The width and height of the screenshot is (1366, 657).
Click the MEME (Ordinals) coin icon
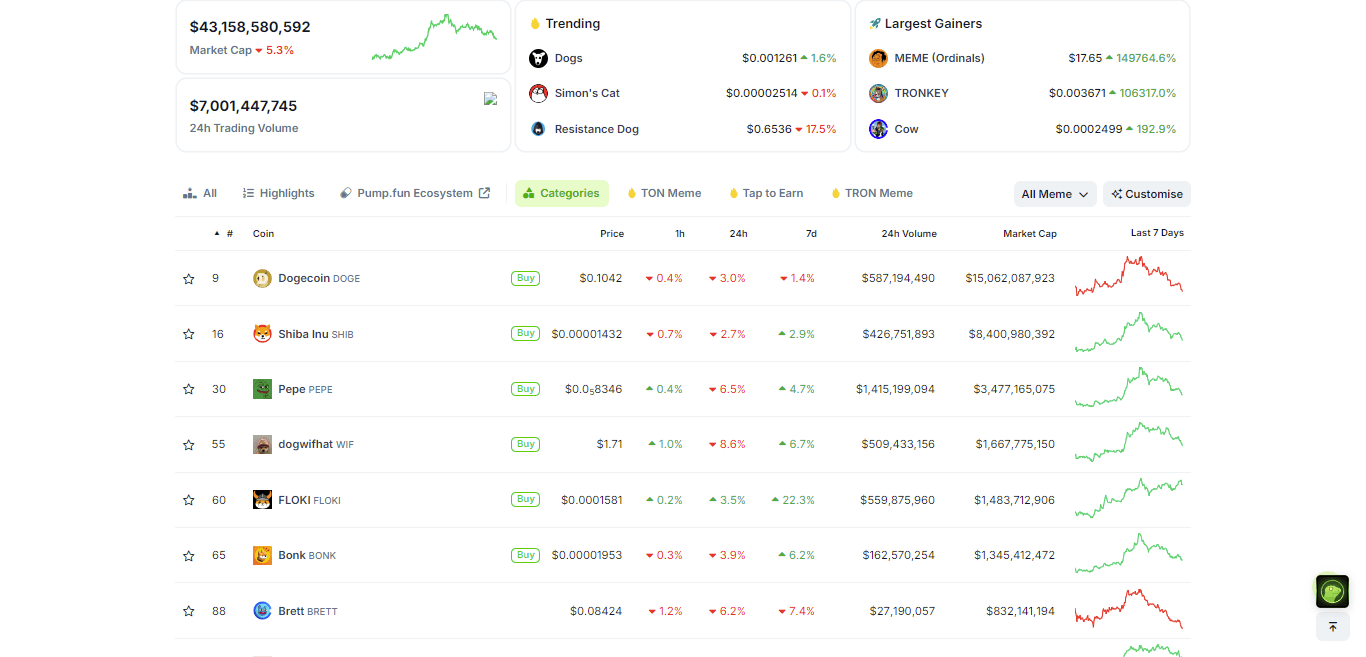(879, 58)
